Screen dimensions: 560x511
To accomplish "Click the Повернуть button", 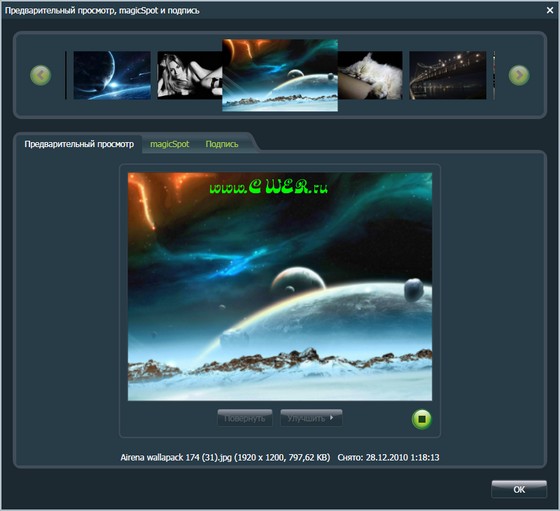I will click(245, 418).
